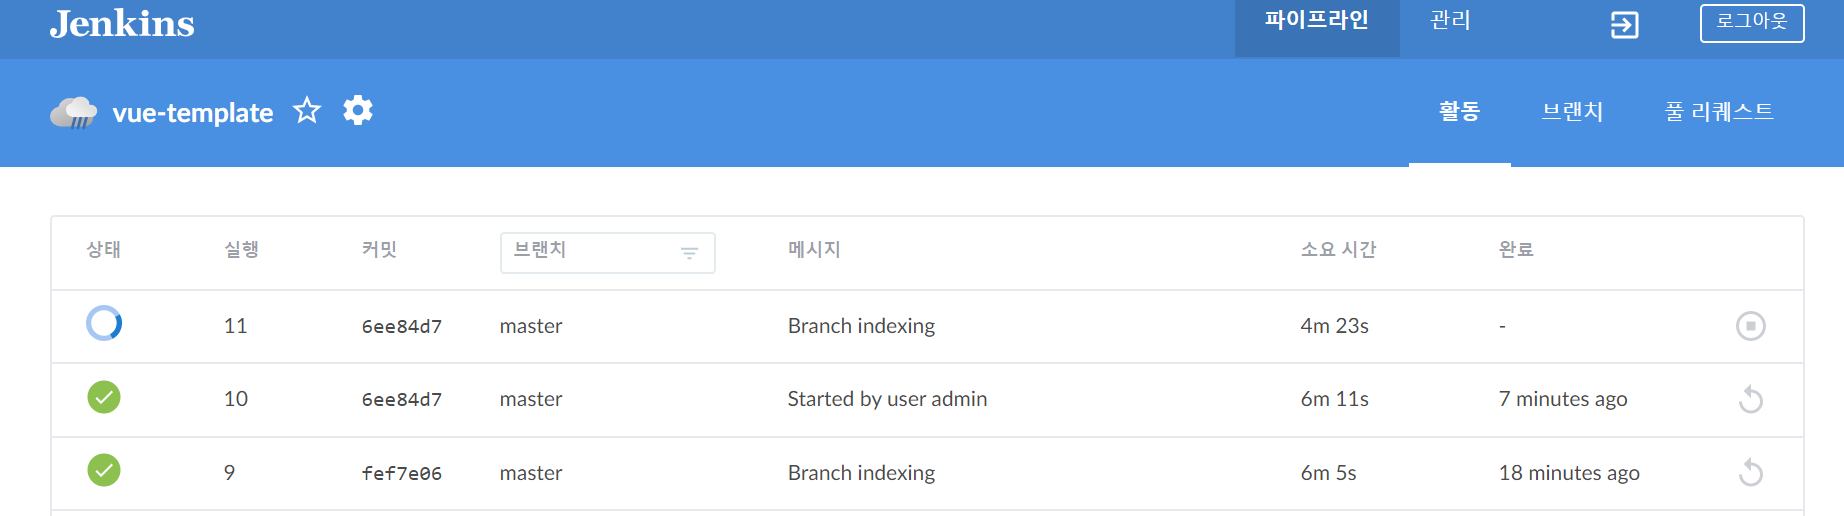Click run number 9
1844x516 pixels.
pyautogui.click(x=230, y=473)
